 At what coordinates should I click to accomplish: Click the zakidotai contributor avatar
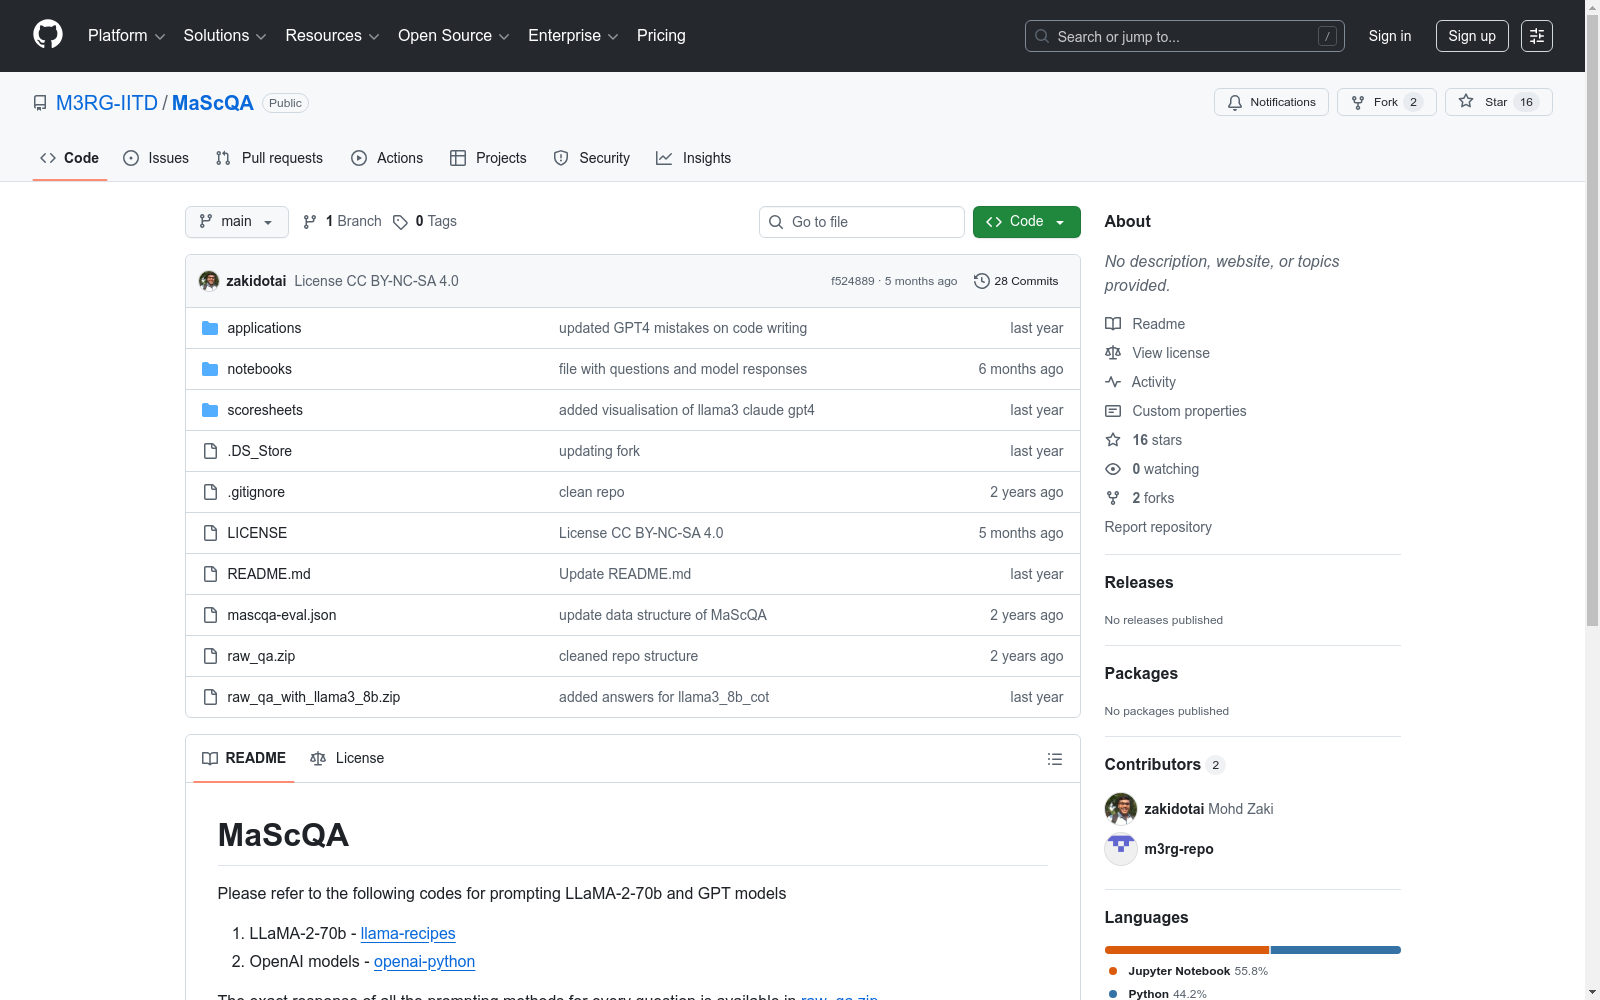pos(1121,809)
